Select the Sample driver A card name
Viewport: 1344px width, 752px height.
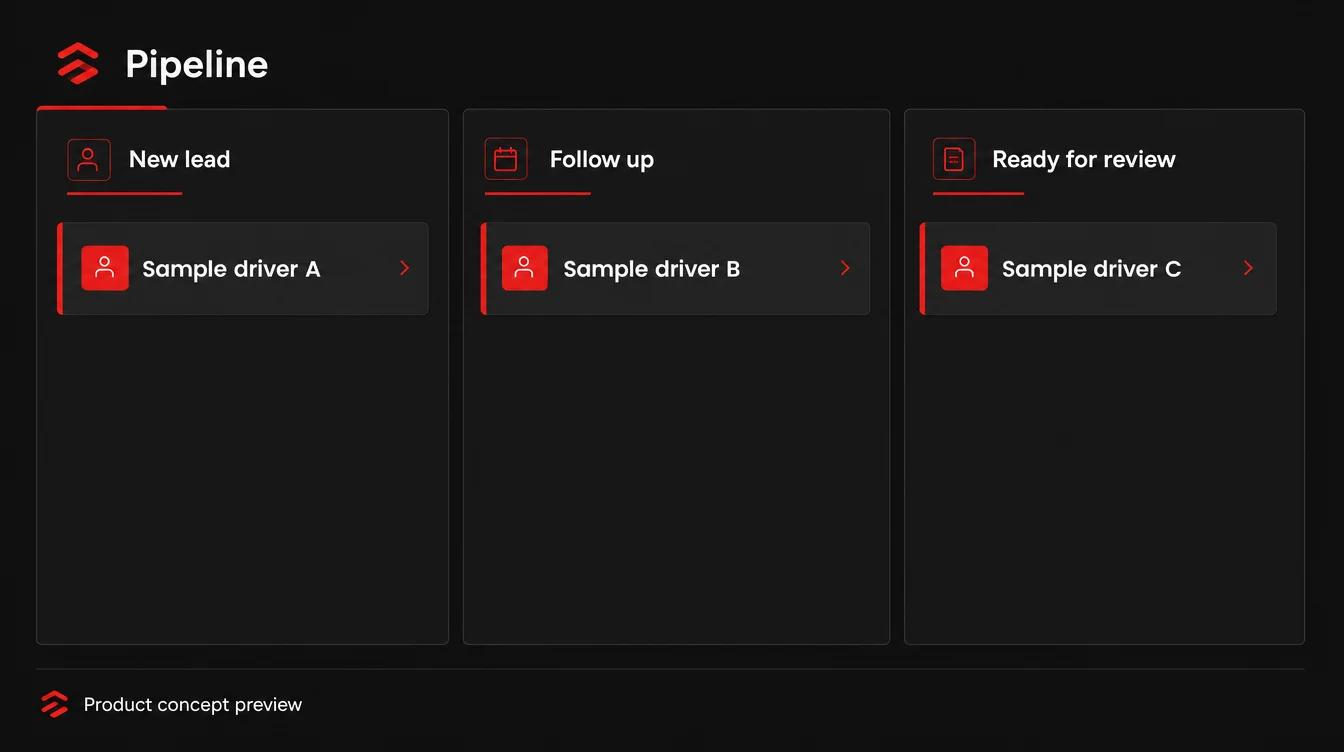[231, 269]
